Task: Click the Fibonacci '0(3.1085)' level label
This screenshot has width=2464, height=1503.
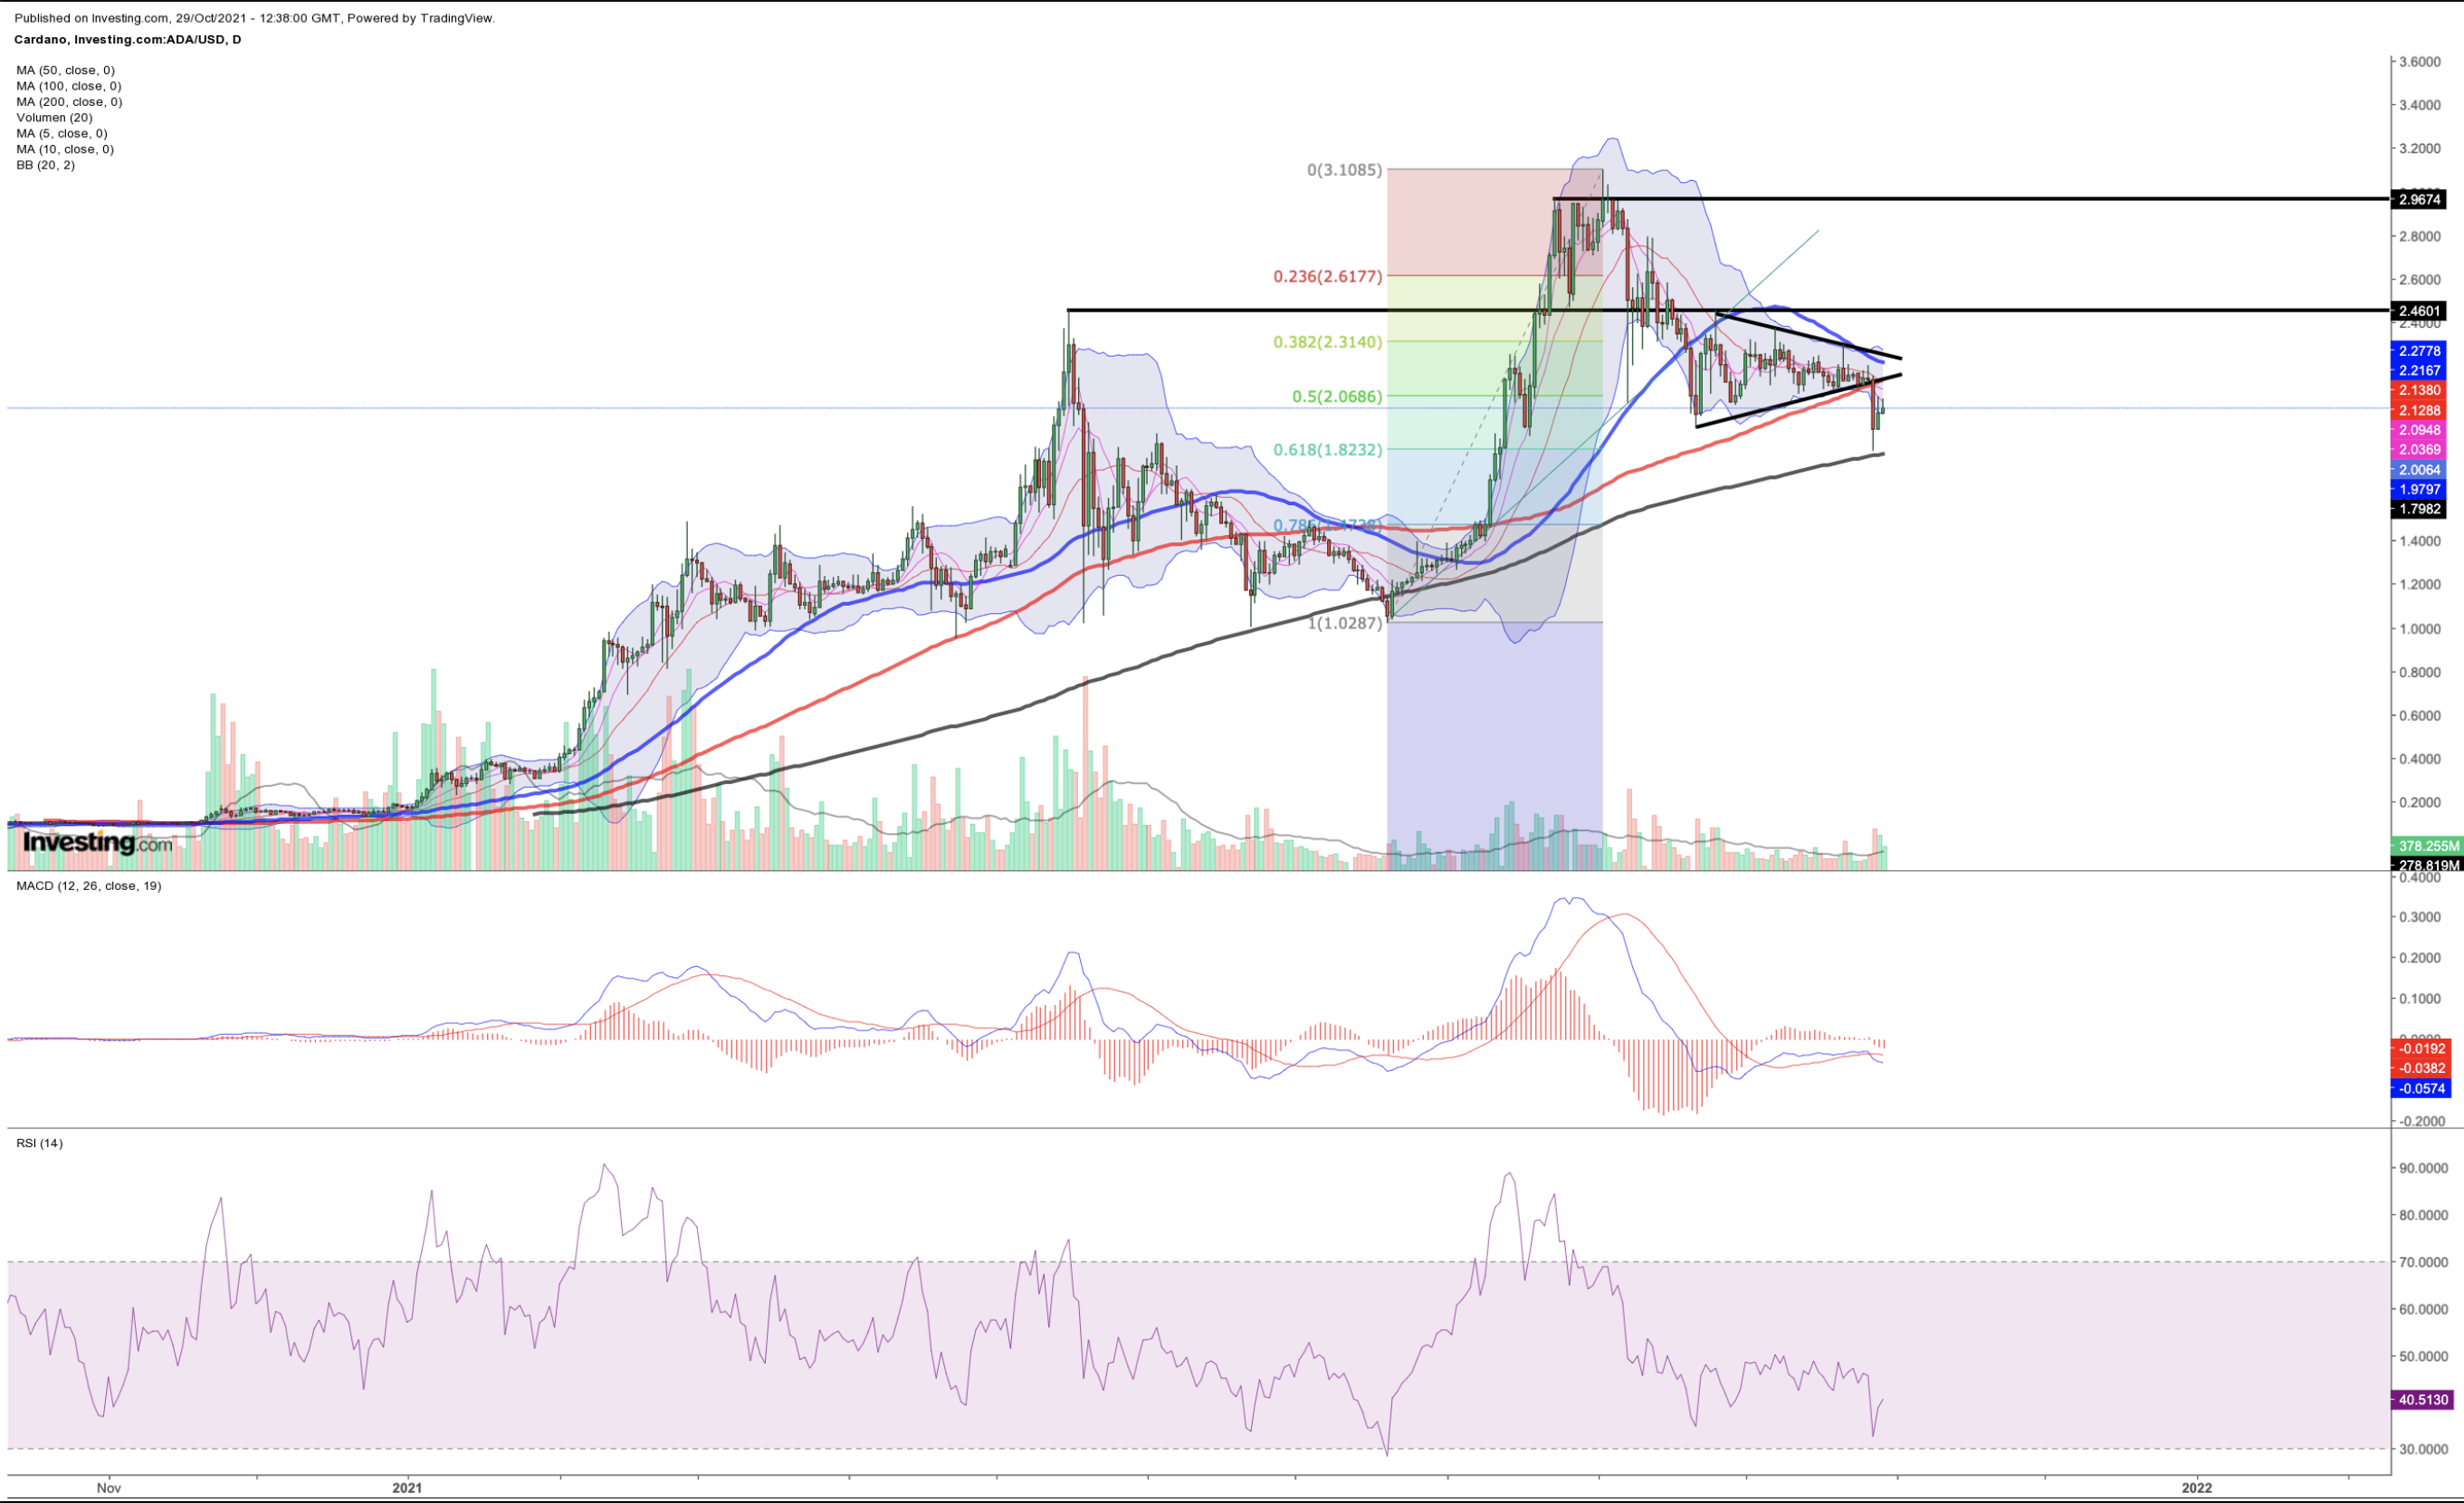Action: point(1345,170)
